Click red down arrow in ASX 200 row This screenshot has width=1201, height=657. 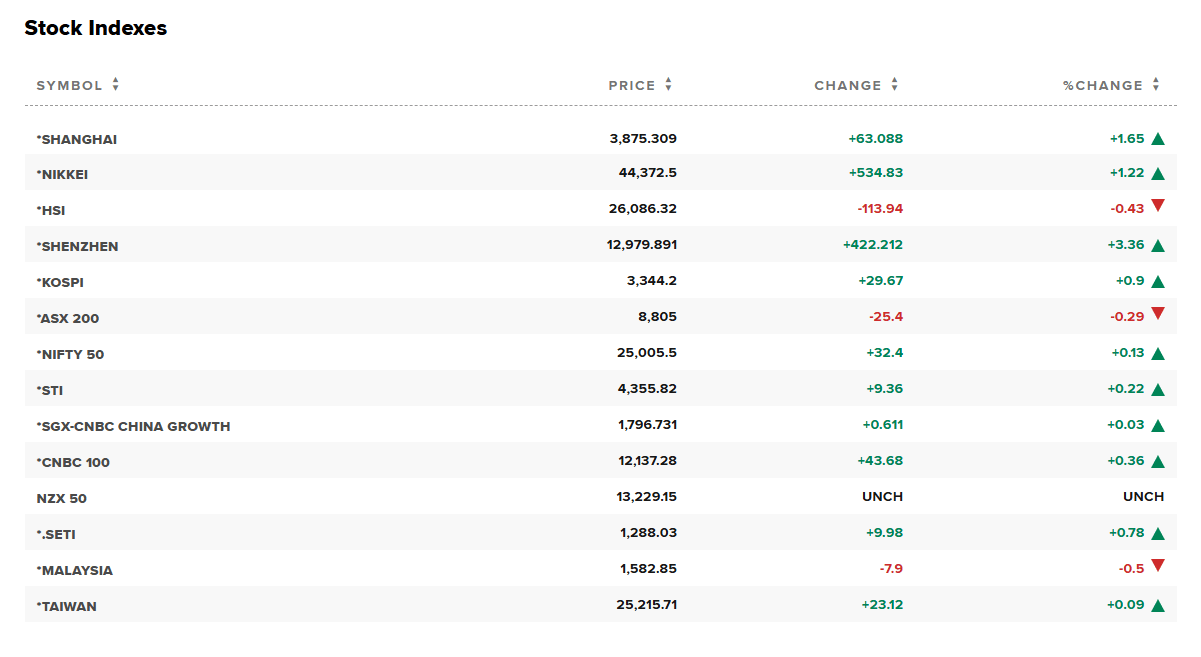[1158, 314]
